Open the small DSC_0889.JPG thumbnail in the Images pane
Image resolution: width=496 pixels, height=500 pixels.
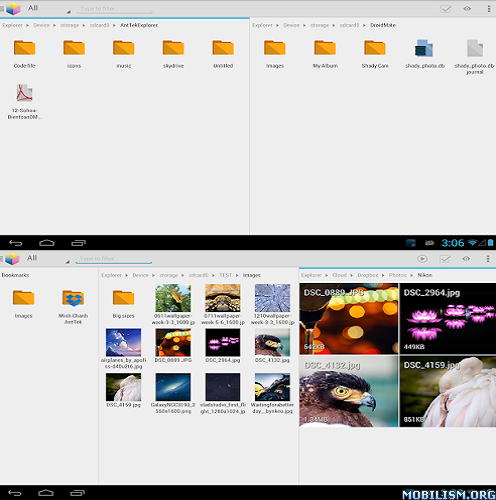click(173, 342)
